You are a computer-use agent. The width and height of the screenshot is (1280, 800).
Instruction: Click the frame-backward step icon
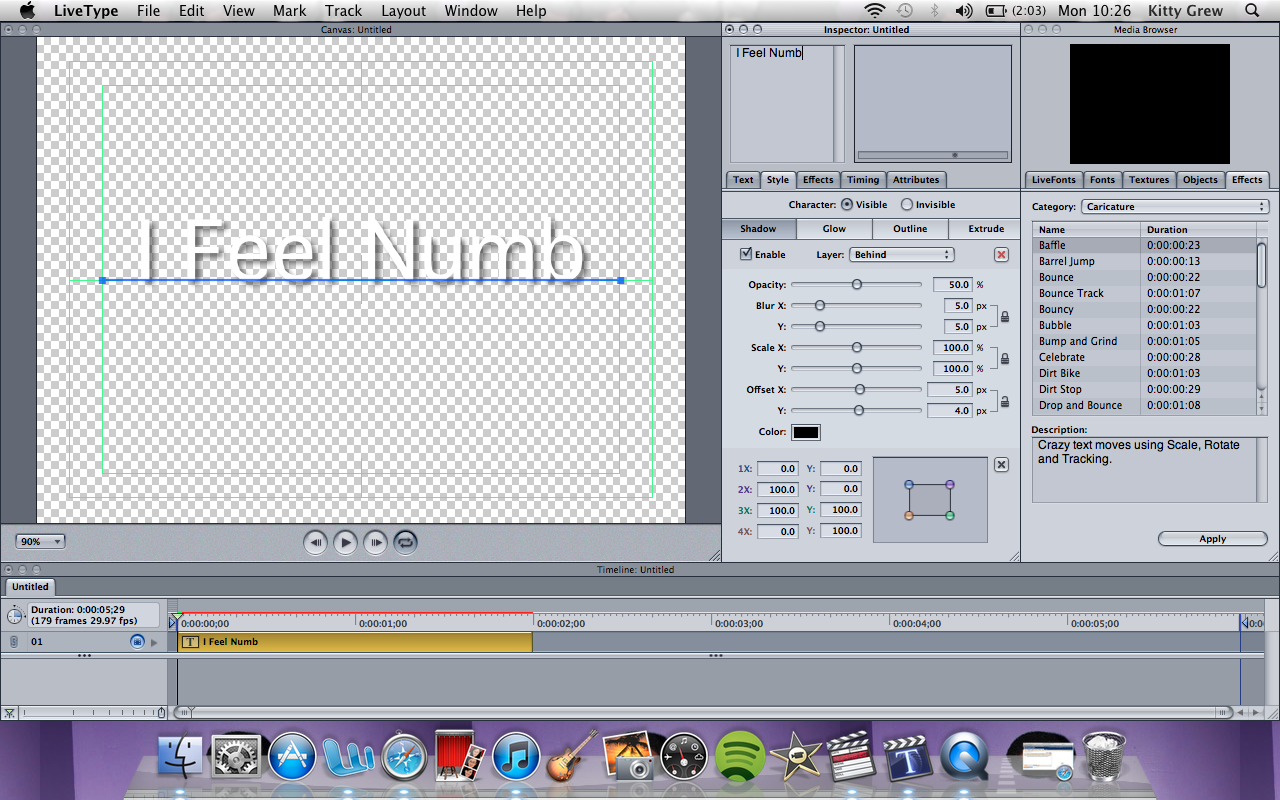315,542
